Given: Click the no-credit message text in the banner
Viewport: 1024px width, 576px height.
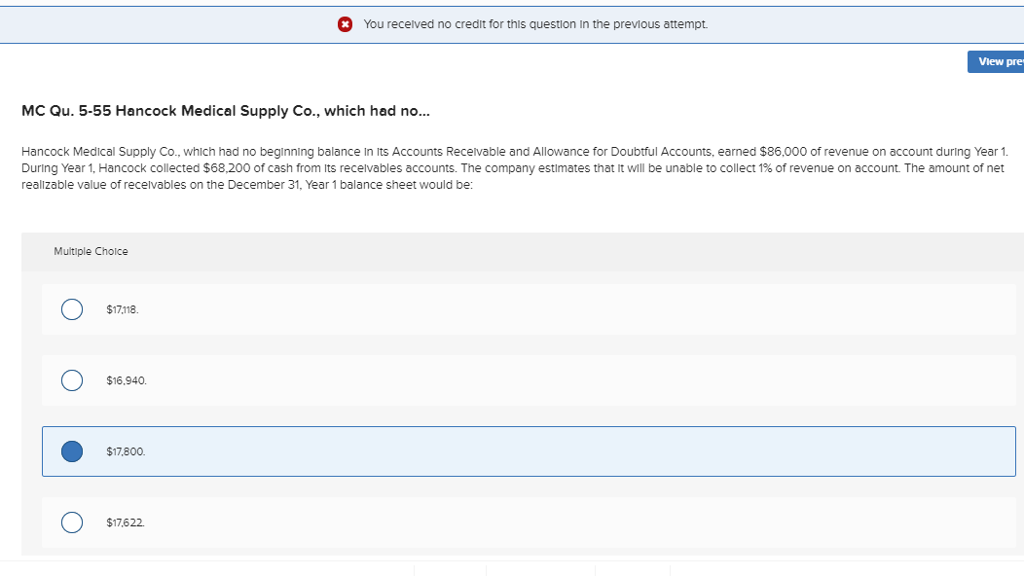Looking at the screenshot, I should [535, 24].
